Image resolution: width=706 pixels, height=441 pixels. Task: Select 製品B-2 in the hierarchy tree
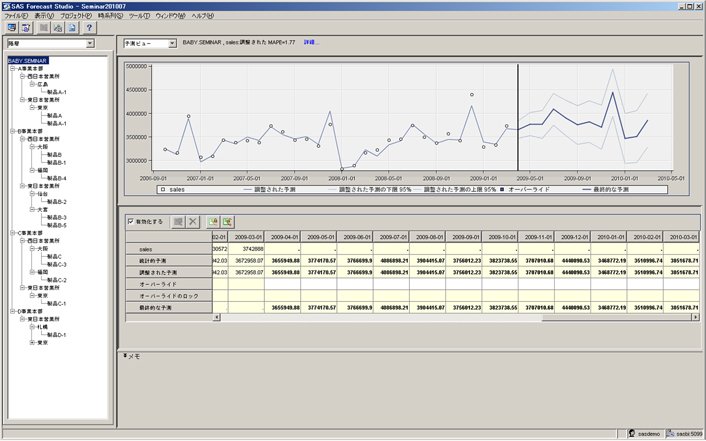click(x=57, y=201)
